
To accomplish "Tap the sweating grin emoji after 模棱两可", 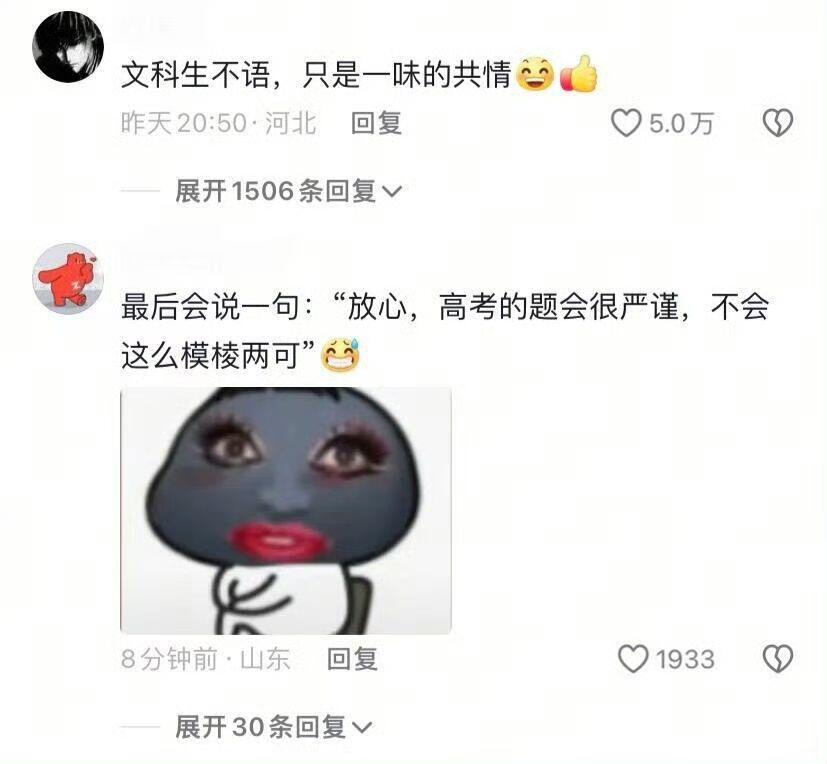I will click(341, 354).
